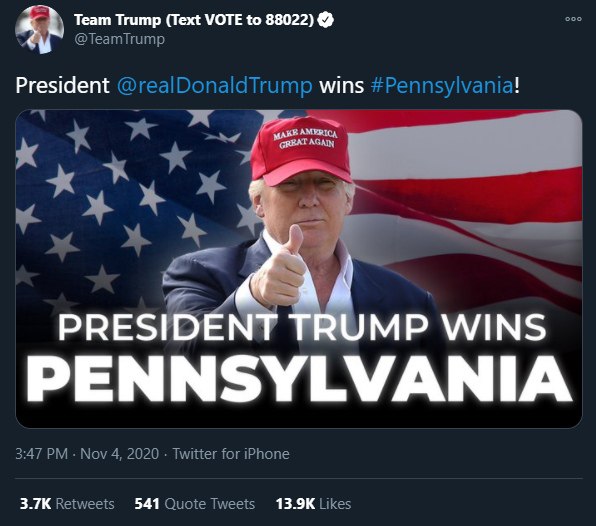596x526 pixels.
Task: Open the tweet's attached image
Action: point(299,269)
